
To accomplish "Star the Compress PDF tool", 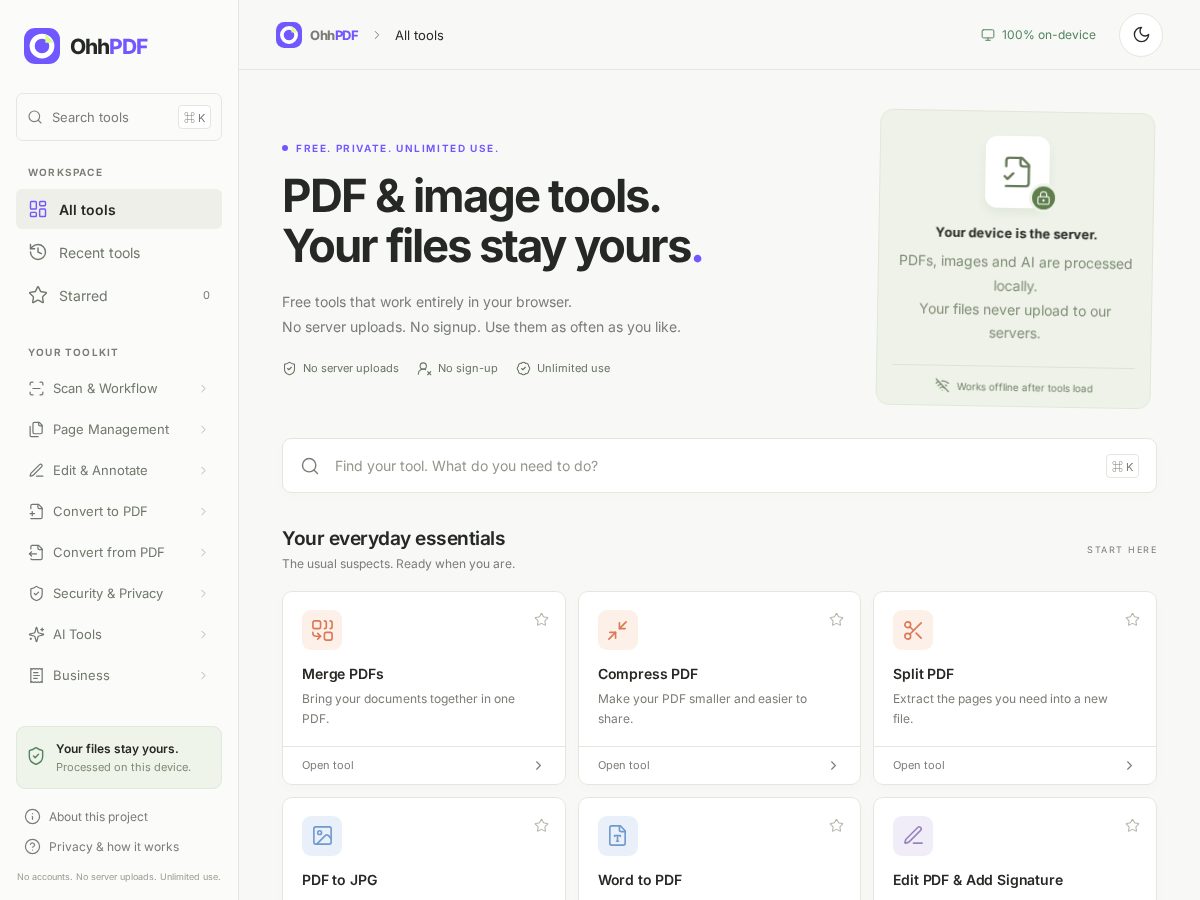I will 836,619.
